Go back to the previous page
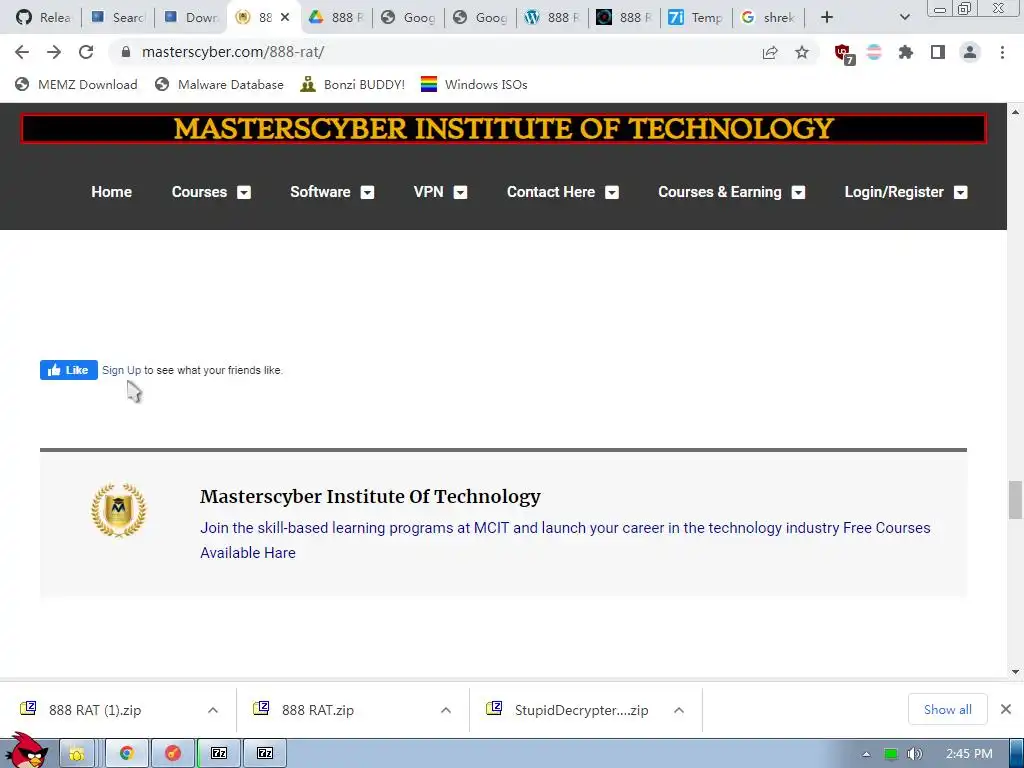Viewport: 1024px width, 768px height. coord(22,52)
